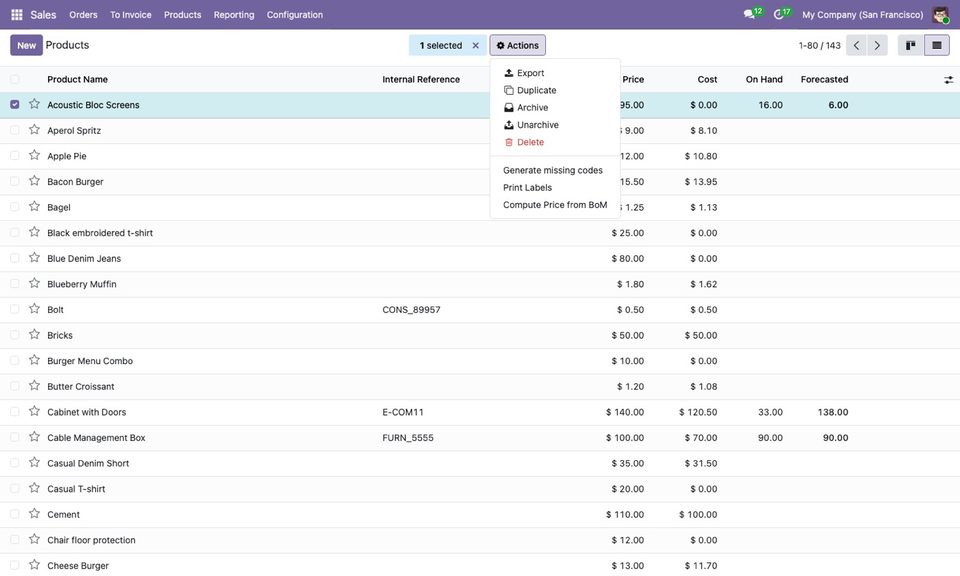This screenshot has width=960, height=576.
Task: Star the Apple Pie product
Action: [x=34, y=155]
